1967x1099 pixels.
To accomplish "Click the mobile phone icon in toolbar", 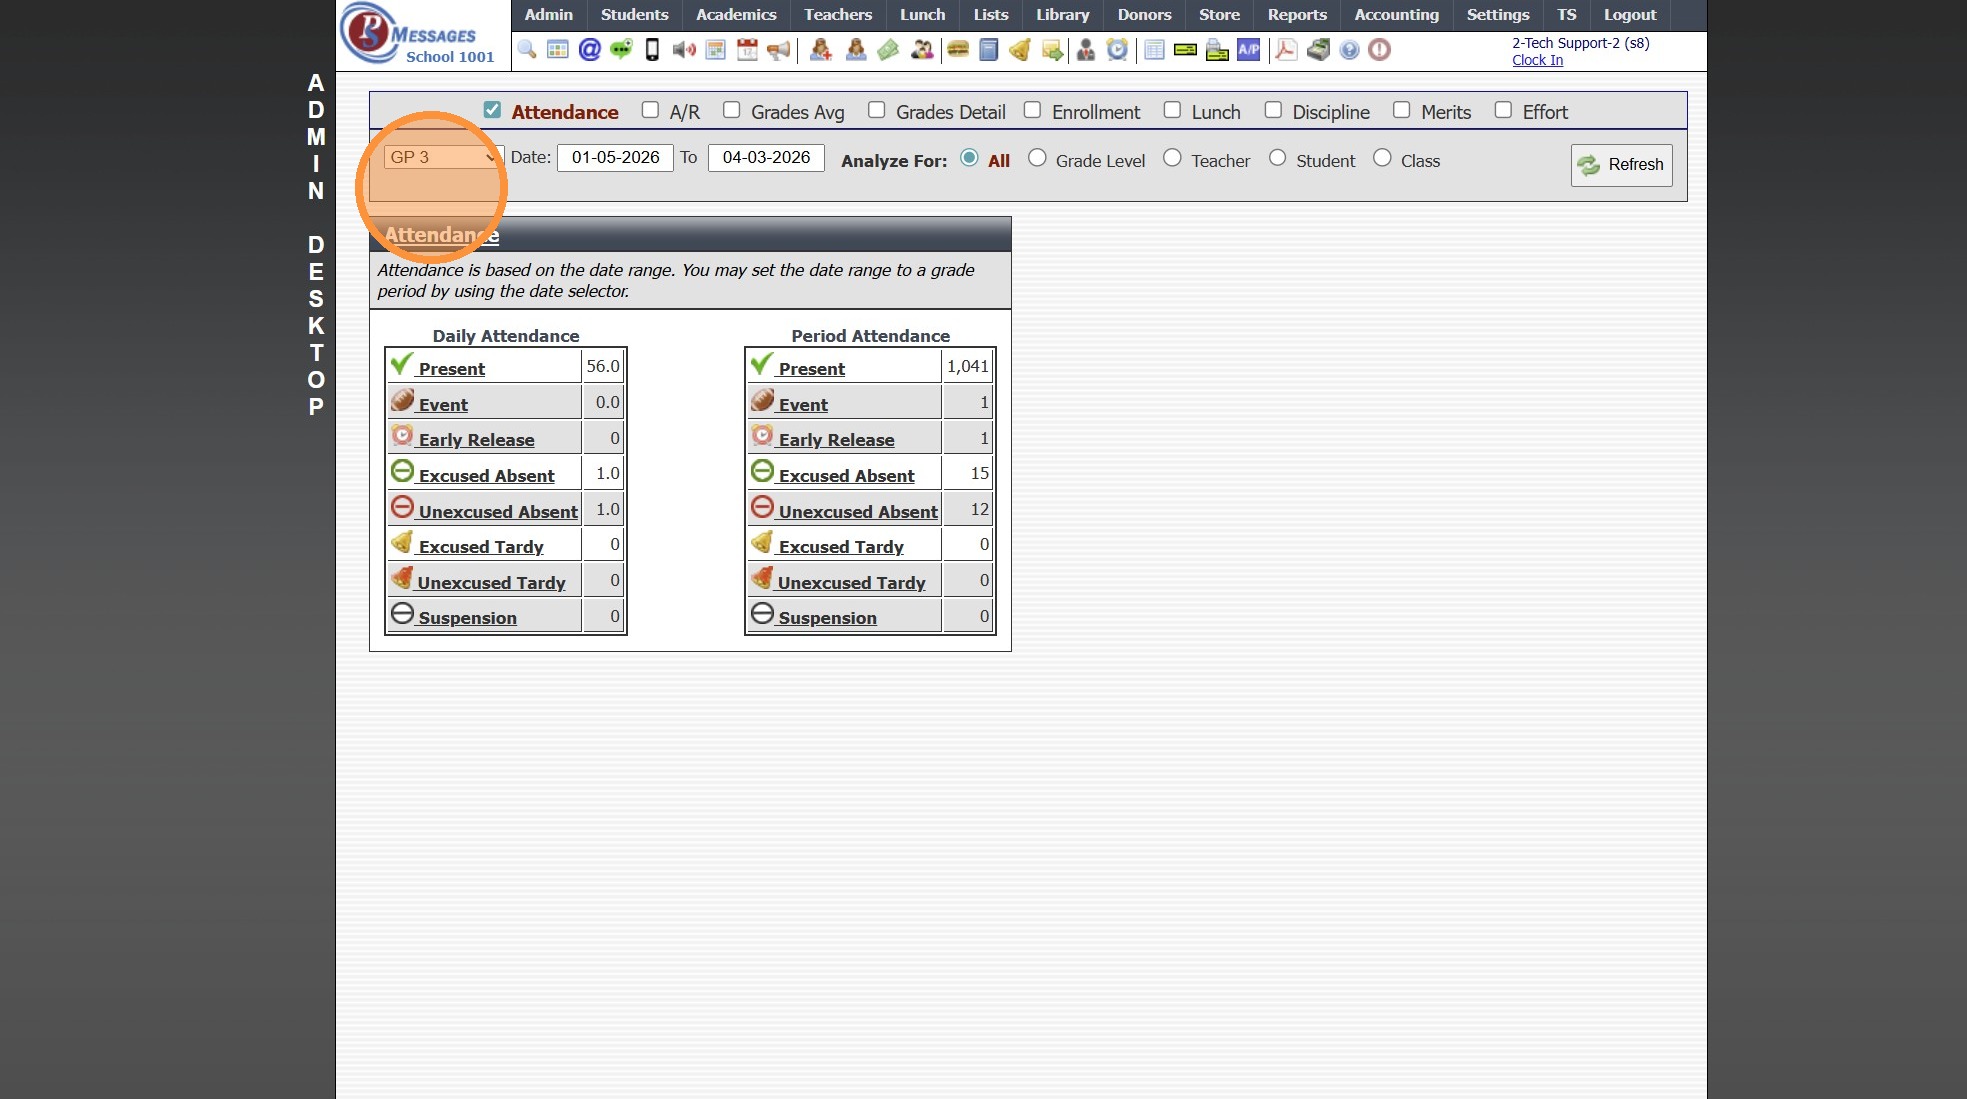I will point(652,50).
